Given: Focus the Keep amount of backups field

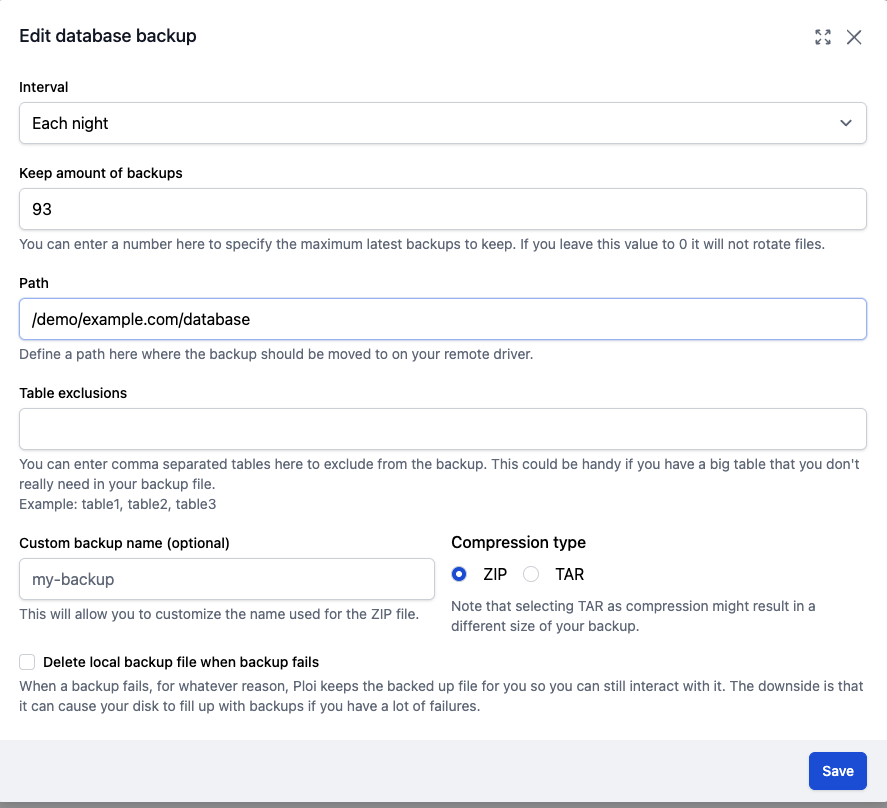Looking at the screenshot, I should point(442,209).
